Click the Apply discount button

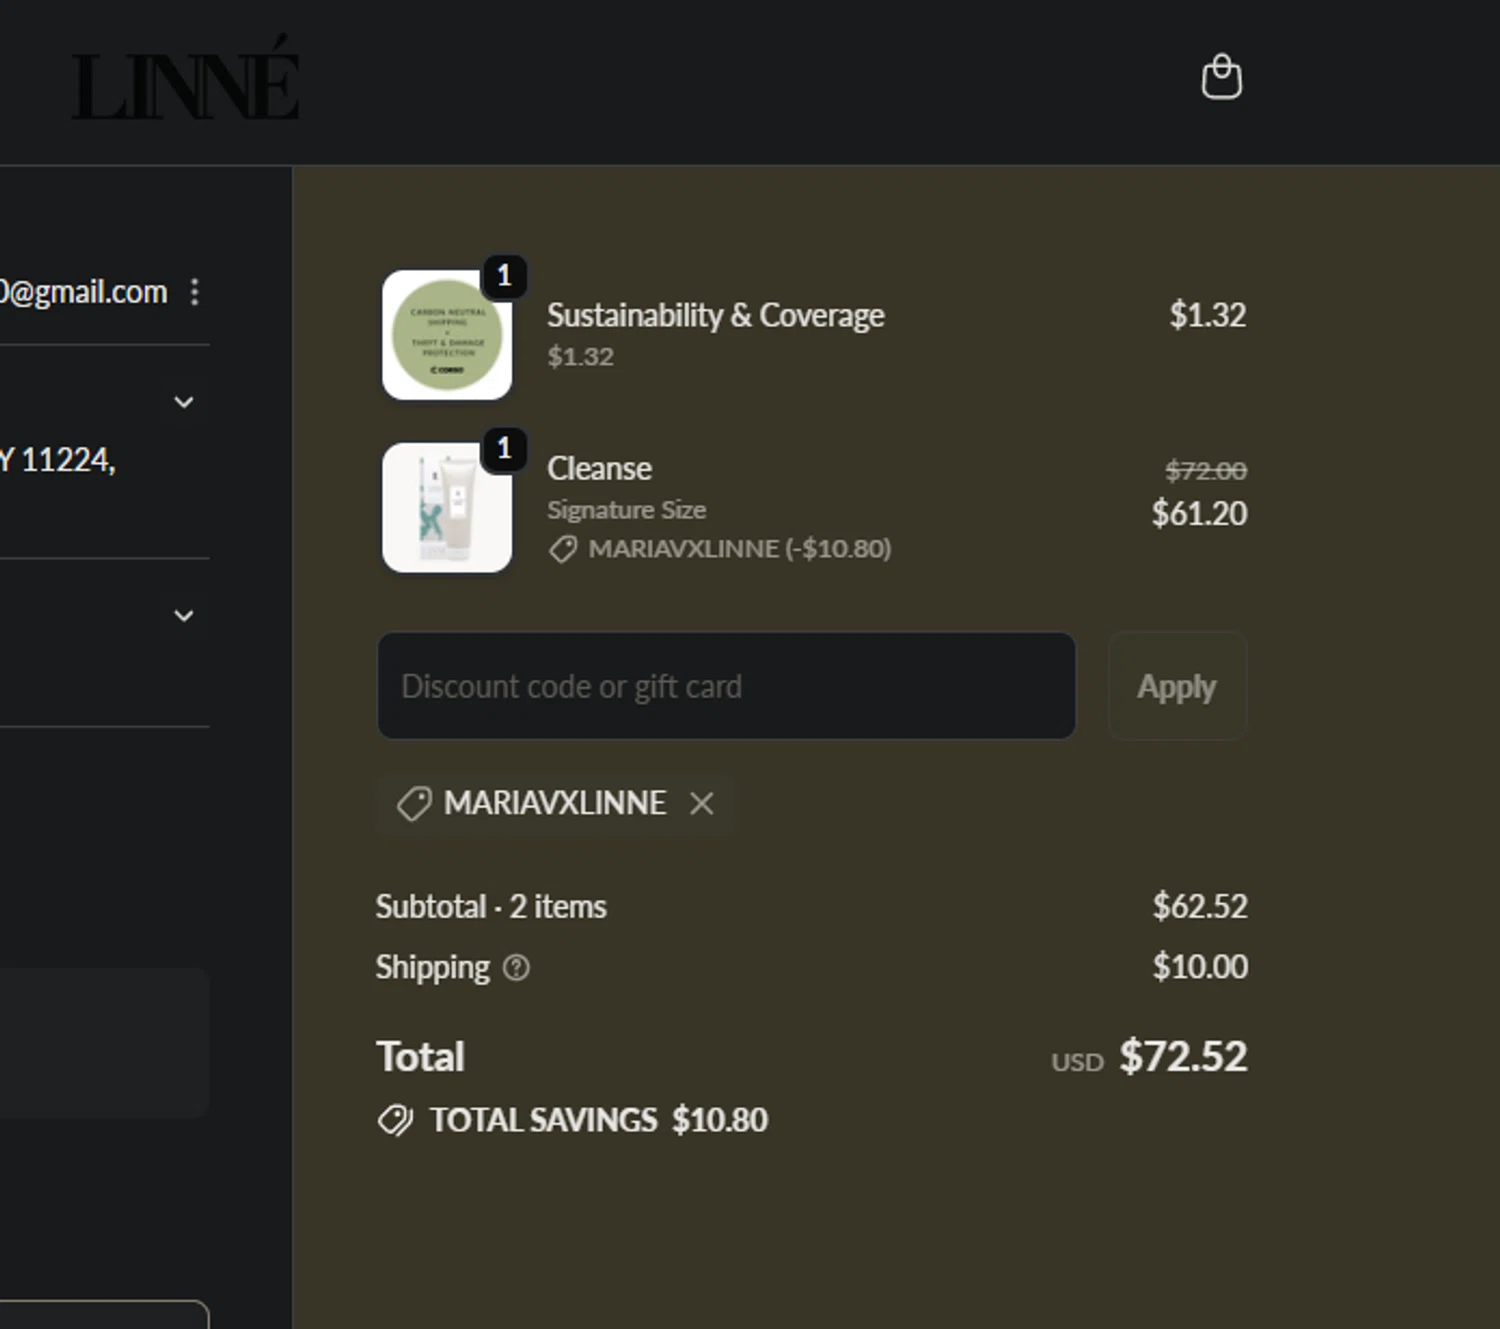pyautogui.click(x=1177, y=686)
